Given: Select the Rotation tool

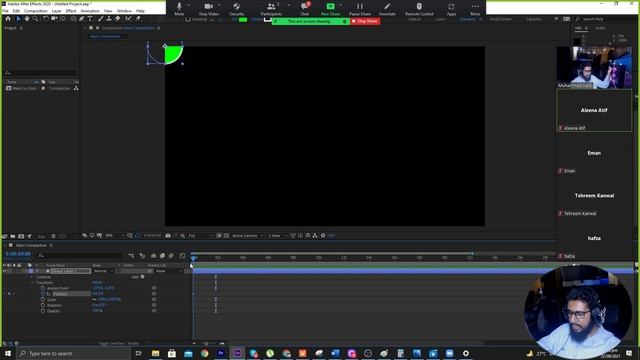Looking at the screenshot, I should [x=46, y=19].
